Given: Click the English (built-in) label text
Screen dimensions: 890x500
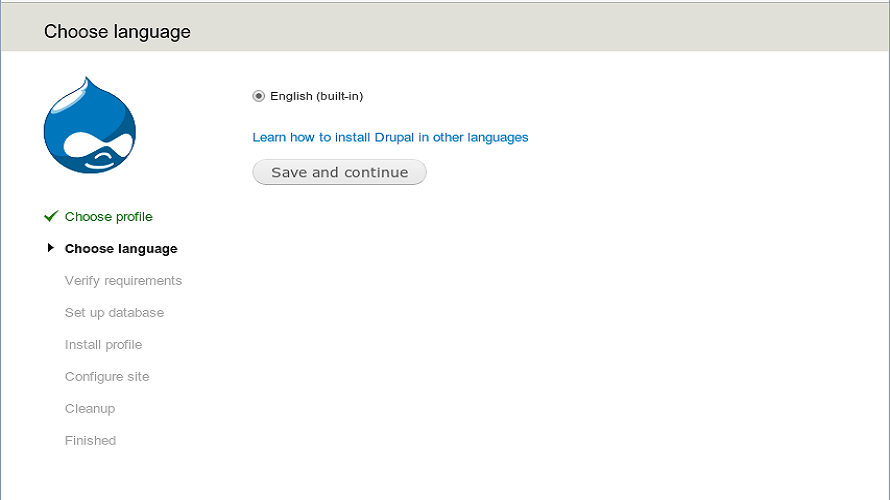Looking at the screenshot, I should 316,96.
